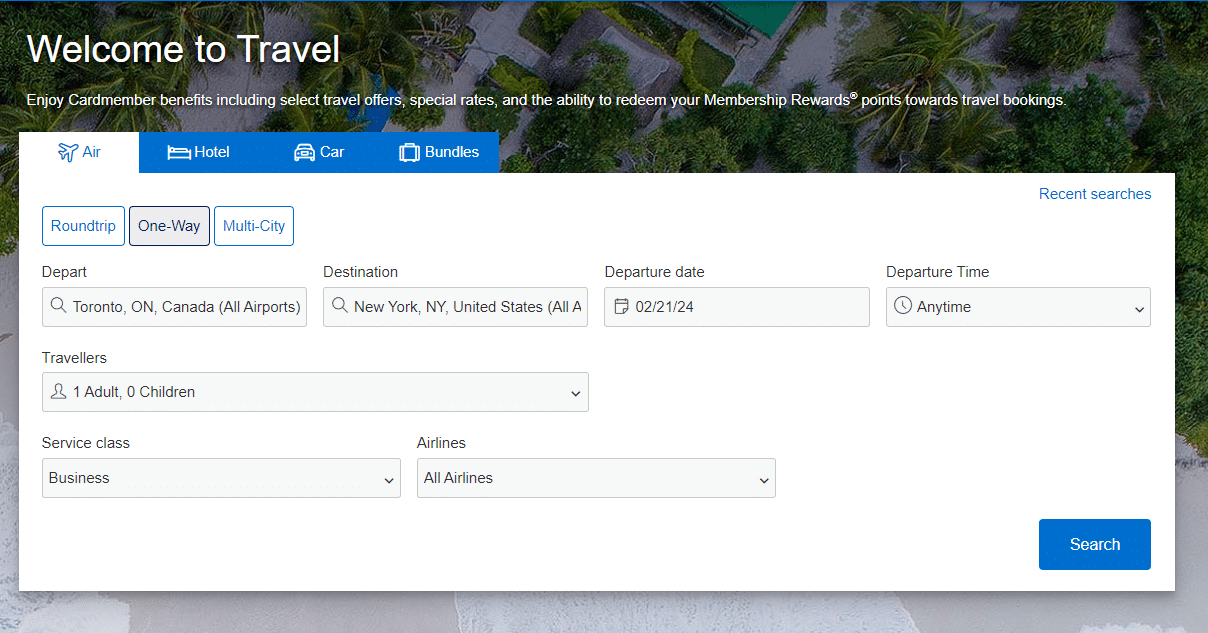
Task: Select the One-Way trip type
Action: (x=169, y=226)
